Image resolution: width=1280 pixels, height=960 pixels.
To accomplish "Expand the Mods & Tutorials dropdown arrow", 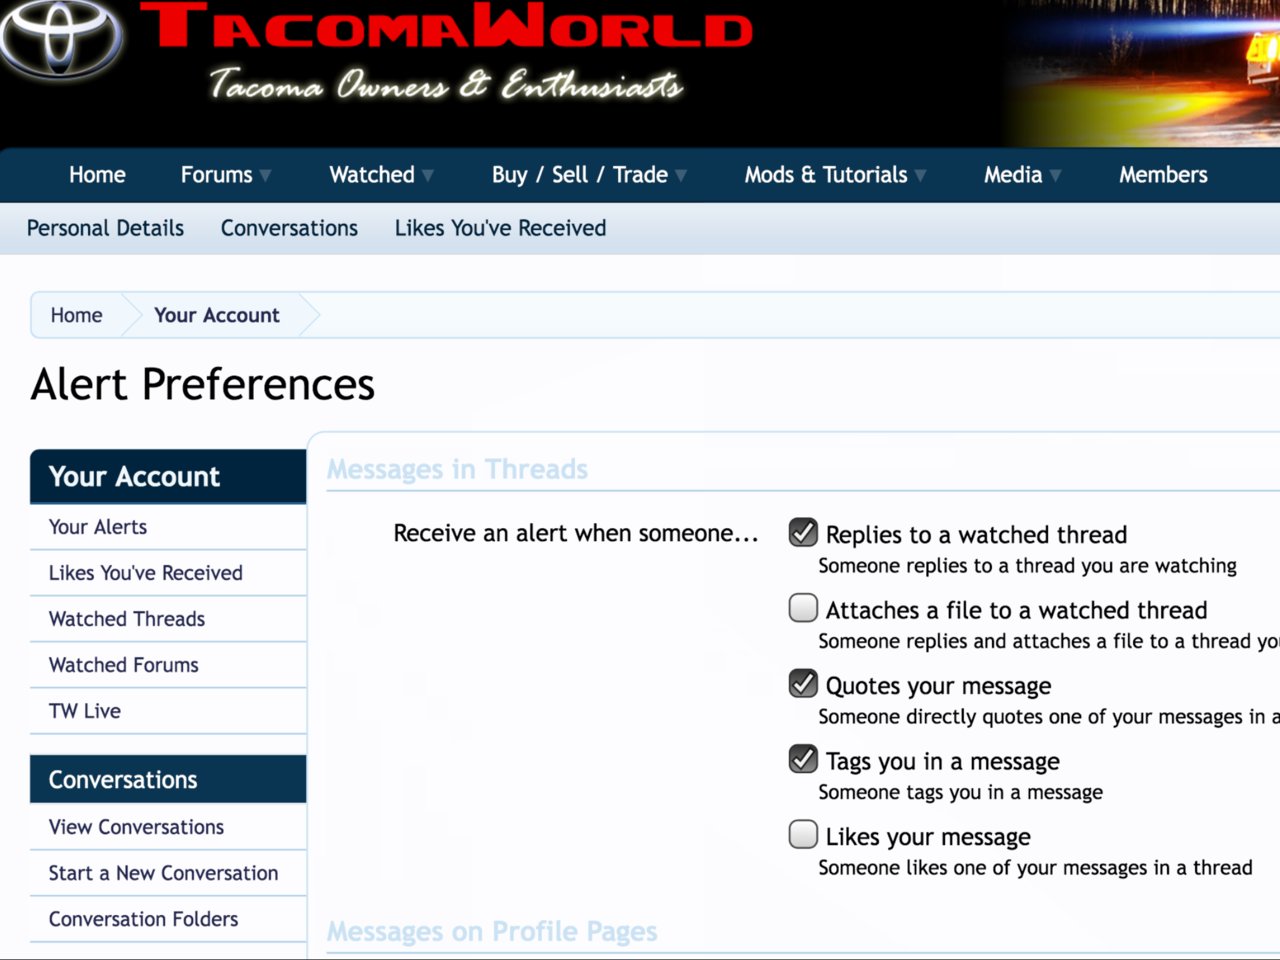I will point(920,176).
